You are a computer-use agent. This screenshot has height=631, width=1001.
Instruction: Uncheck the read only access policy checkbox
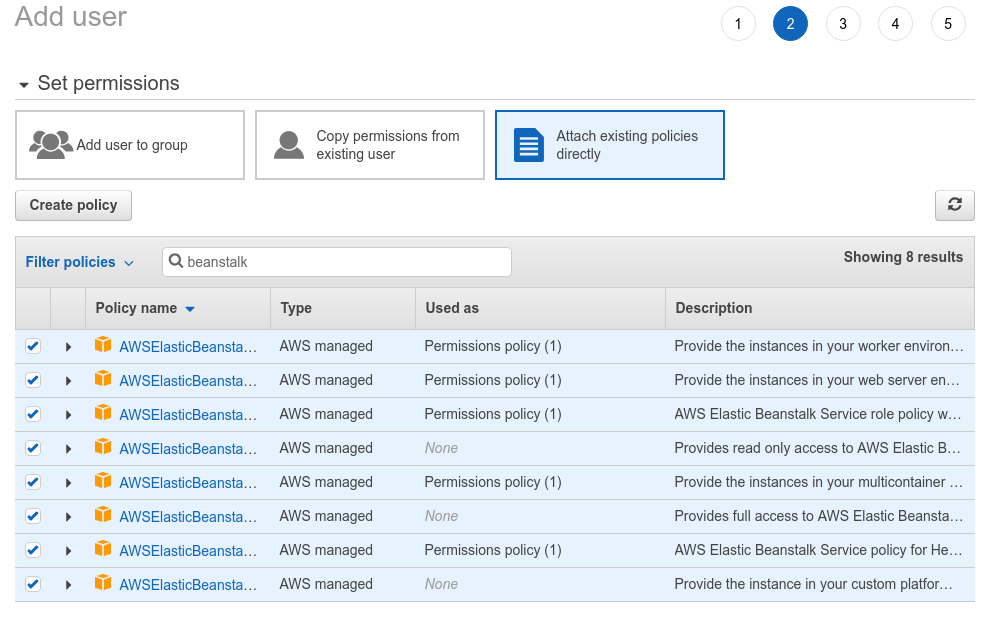(x=33, y=448)
